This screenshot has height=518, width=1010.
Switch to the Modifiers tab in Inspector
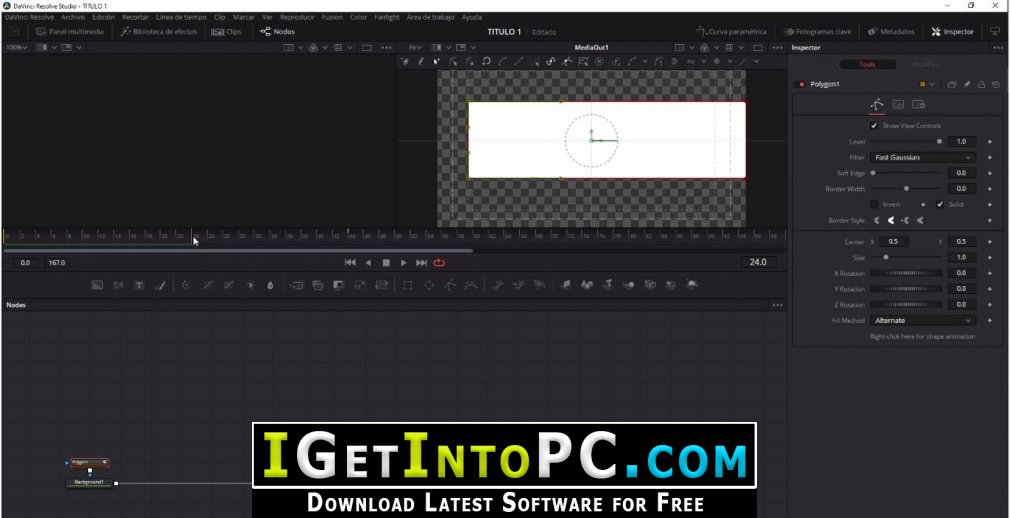tap(926, 64)
